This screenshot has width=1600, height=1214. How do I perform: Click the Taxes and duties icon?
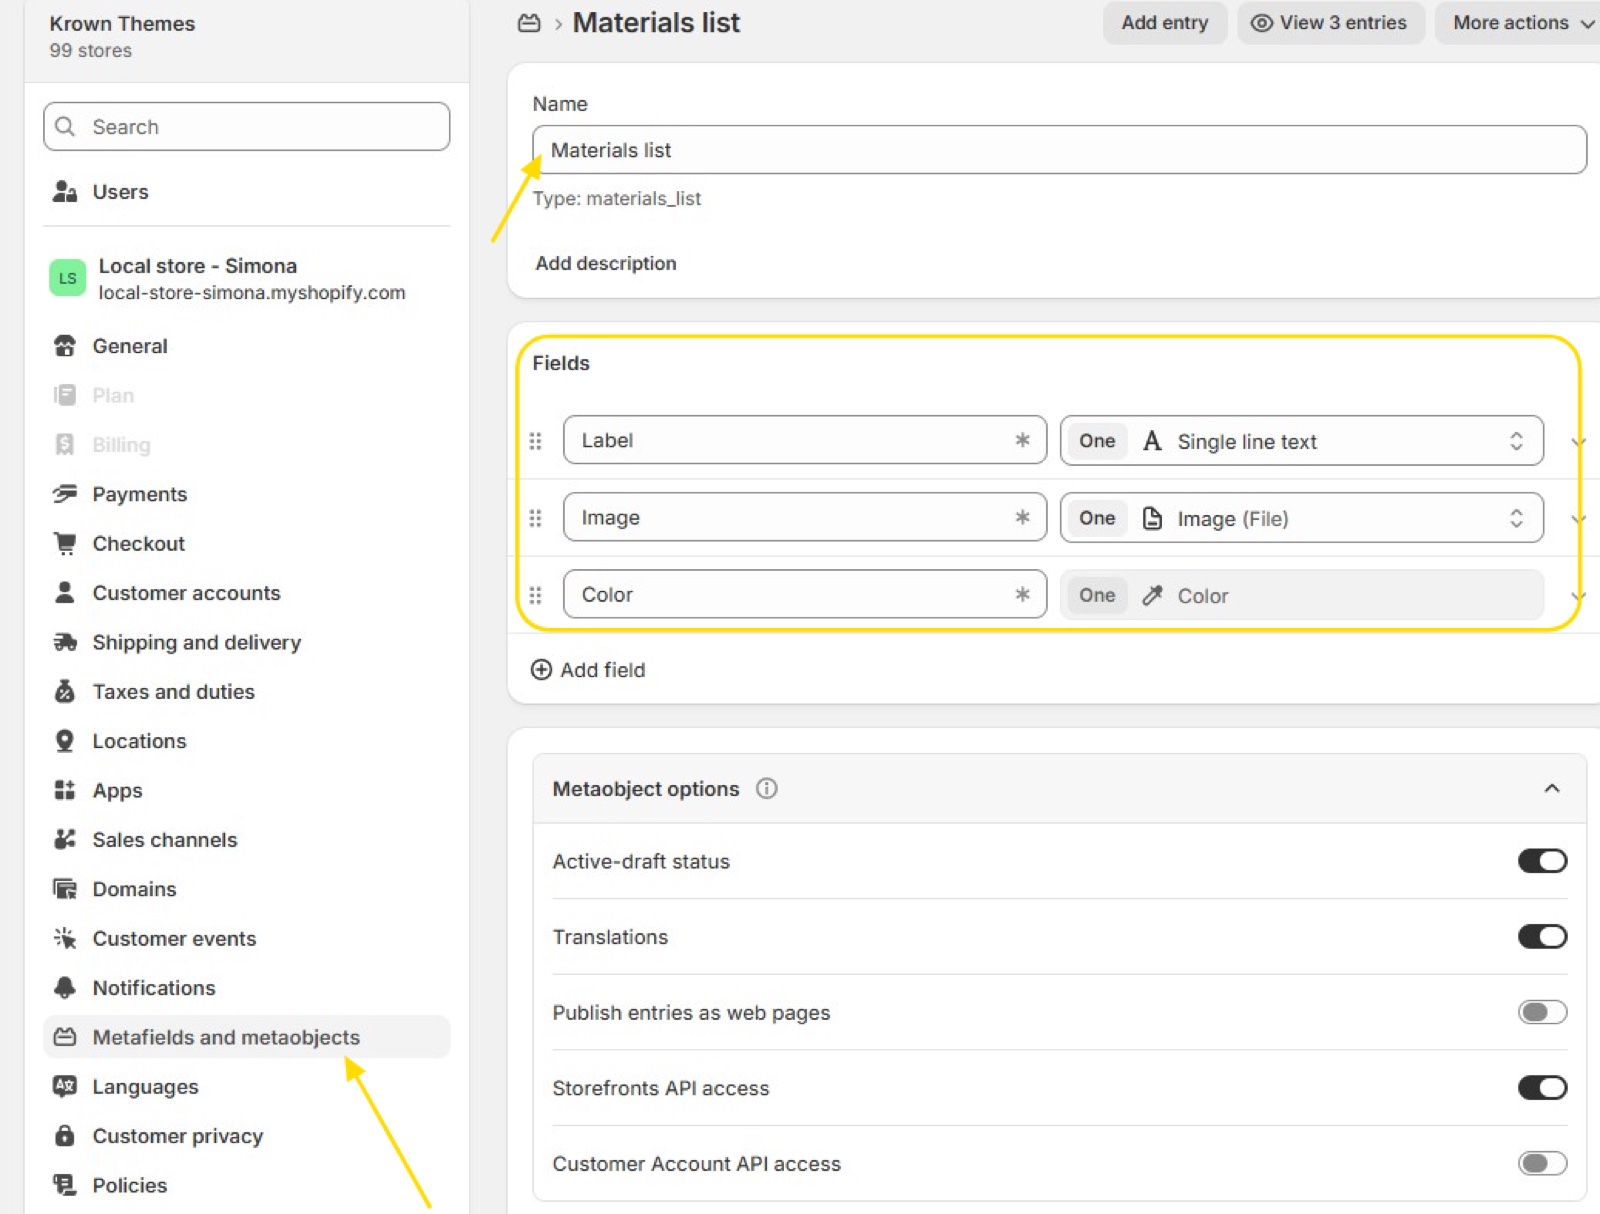pyautogui.click(x=65, y=692)
